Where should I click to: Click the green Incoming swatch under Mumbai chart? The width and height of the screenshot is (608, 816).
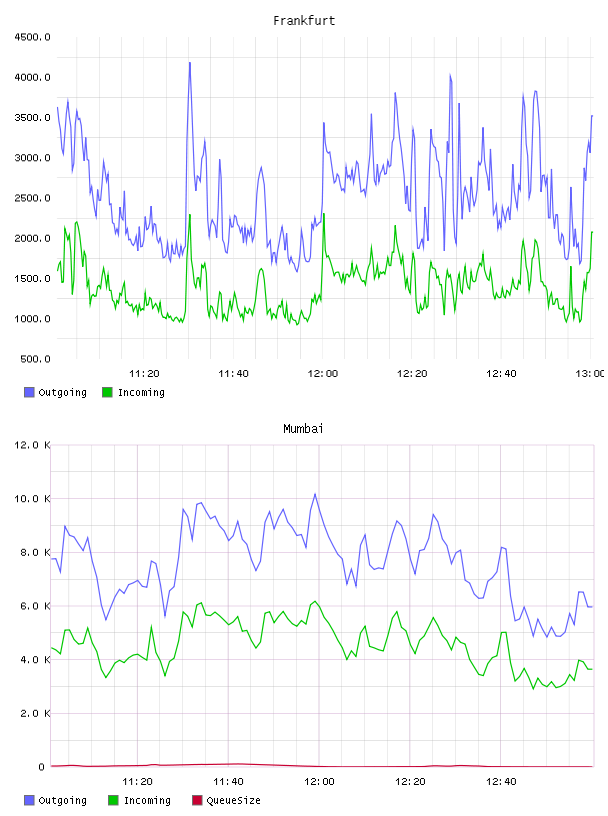113,800
